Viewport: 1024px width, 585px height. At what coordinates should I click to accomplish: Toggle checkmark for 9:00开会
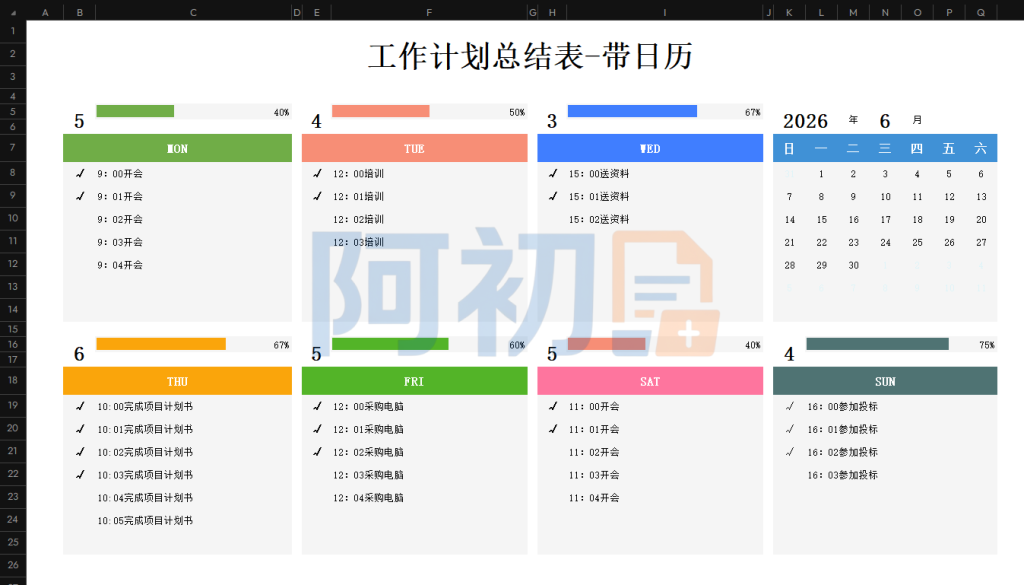pos(80,174)
